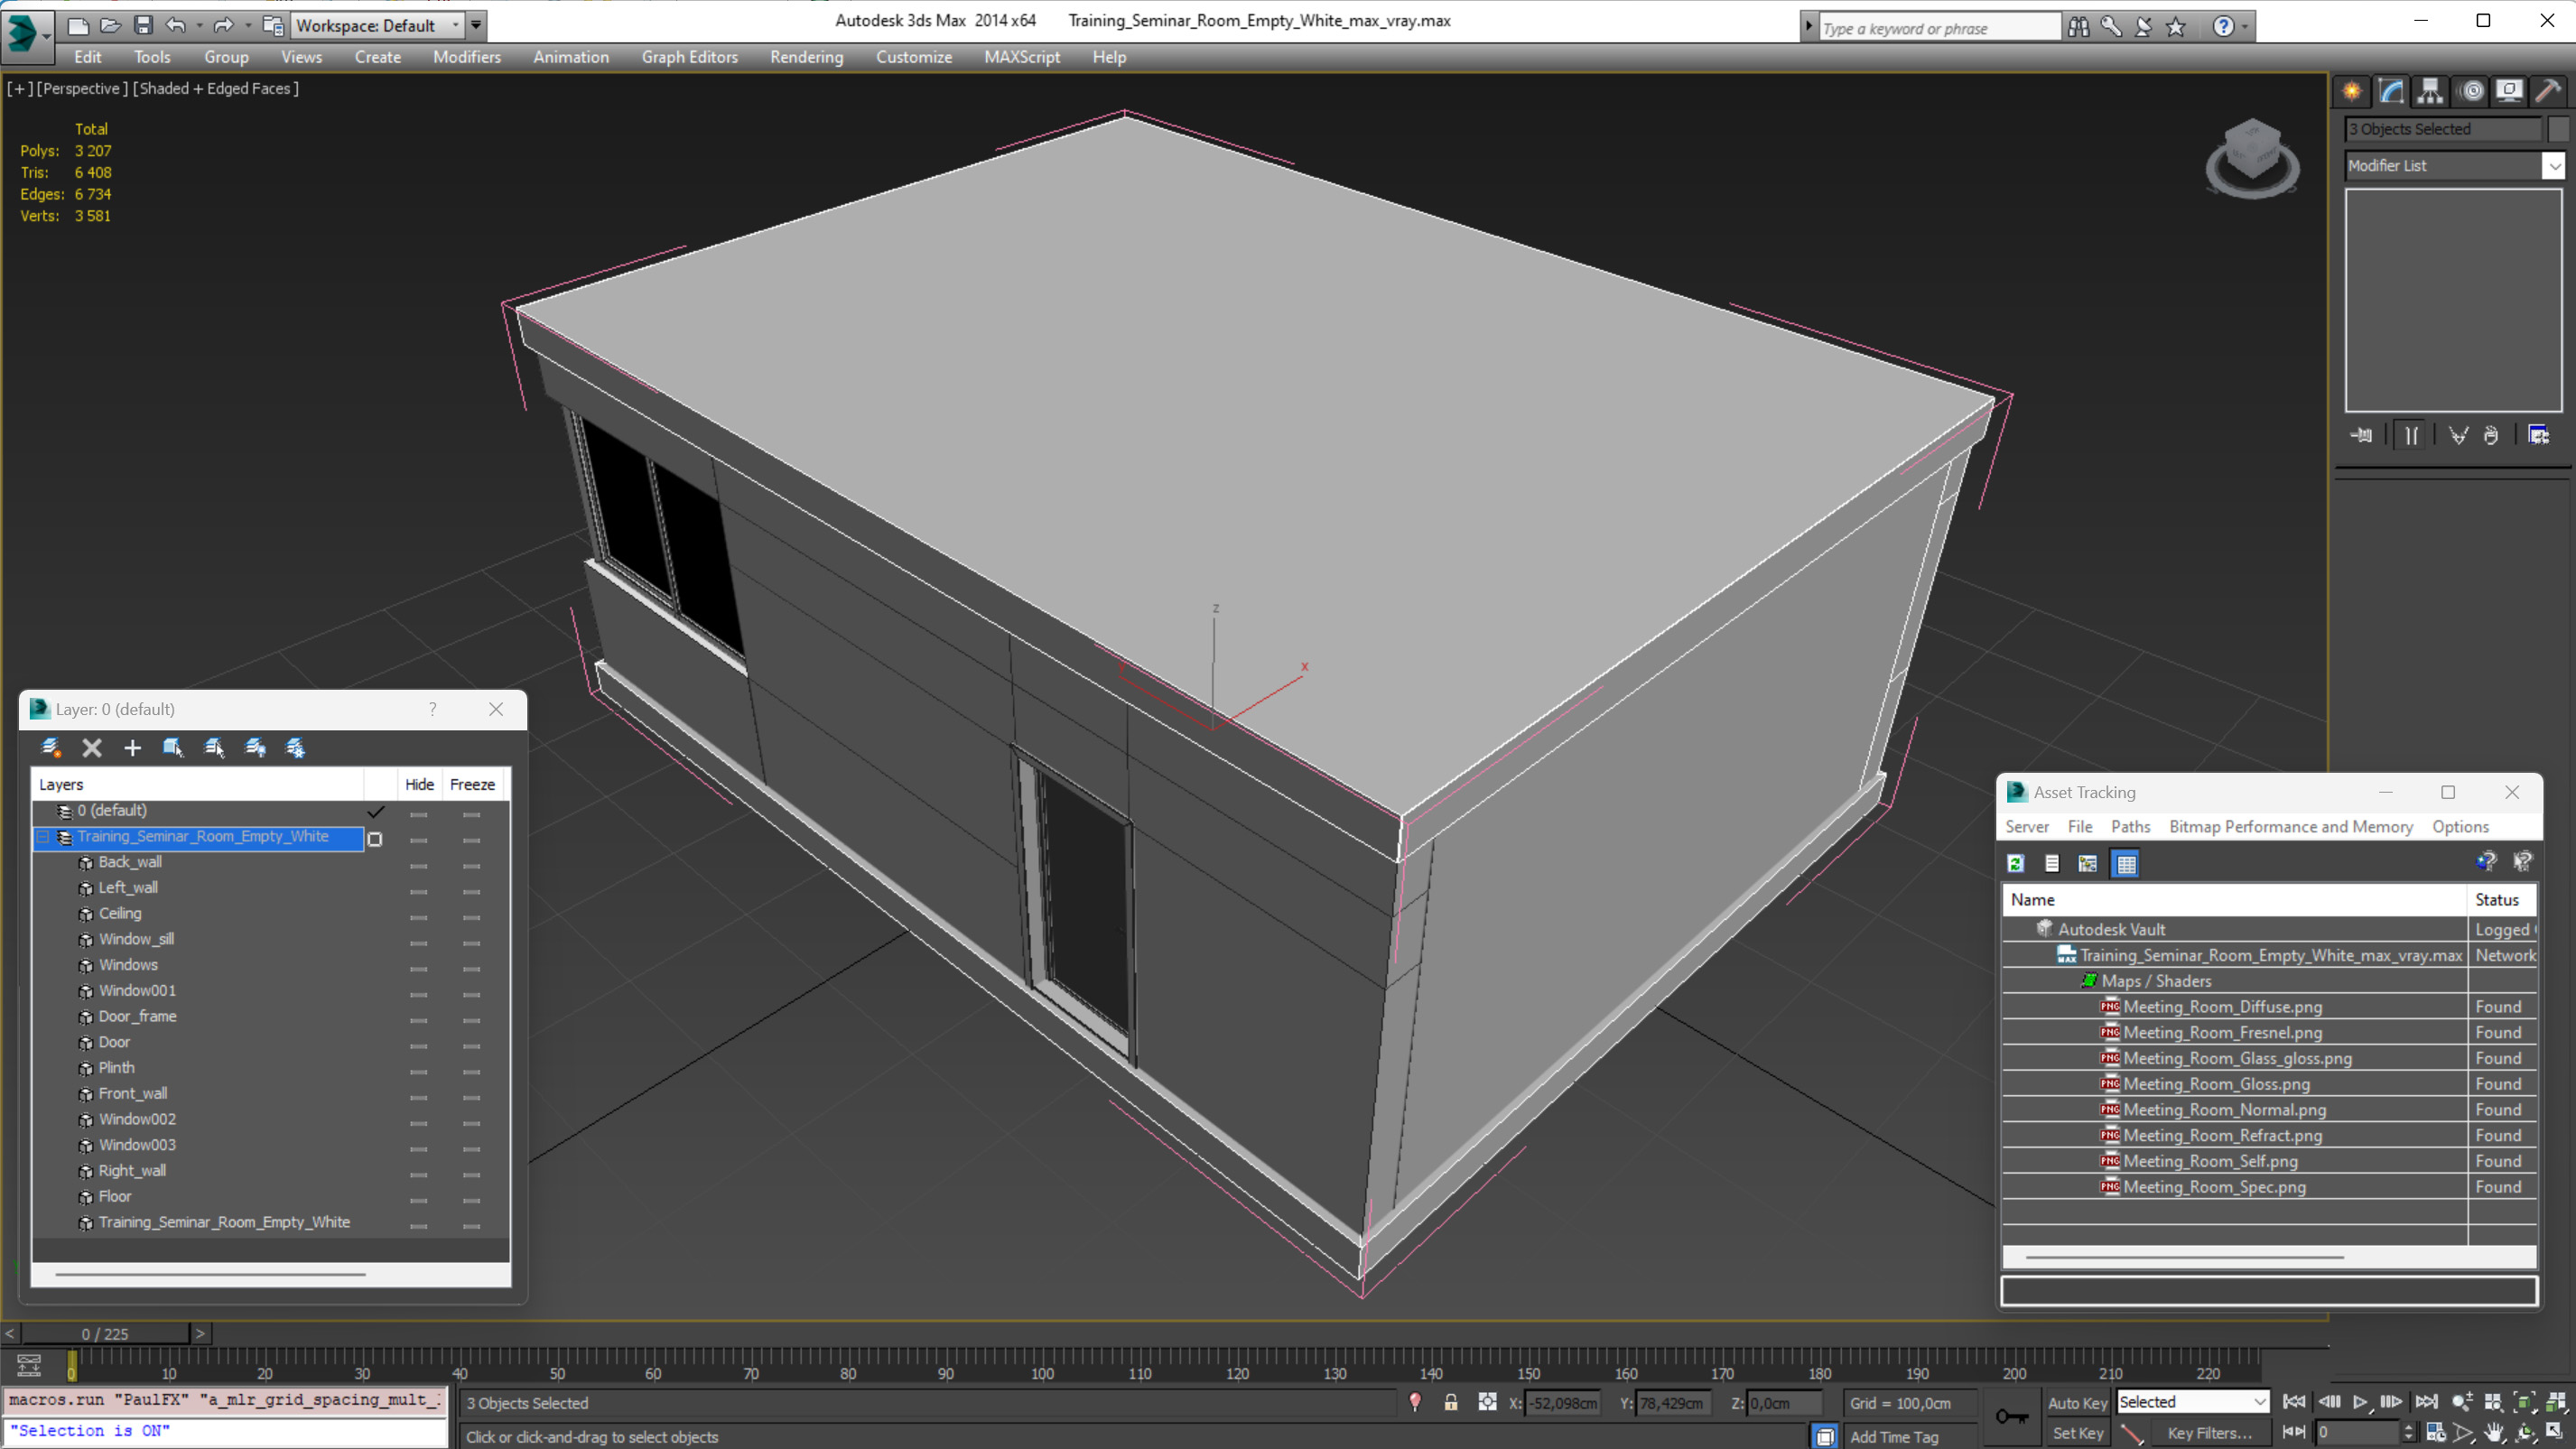
Task: Open the Rendering menu
Action: pos(806,57)
